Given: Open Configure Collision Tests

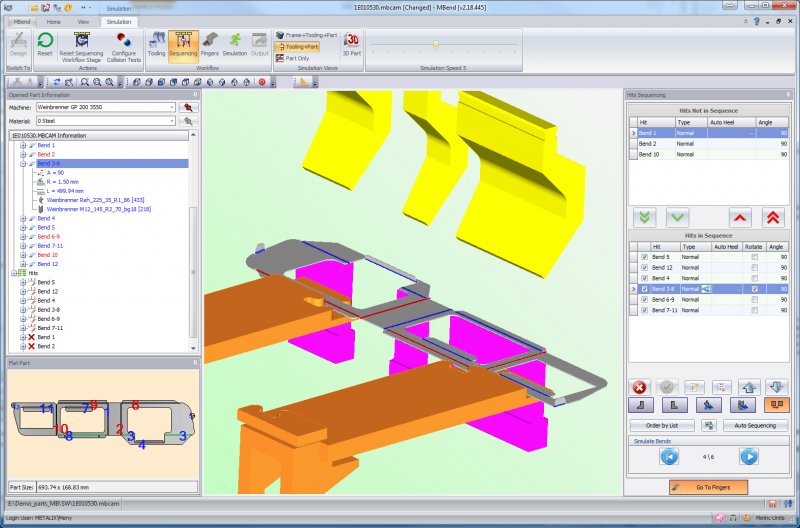Looking at the screenshot, I should click(x=123, y=47).
